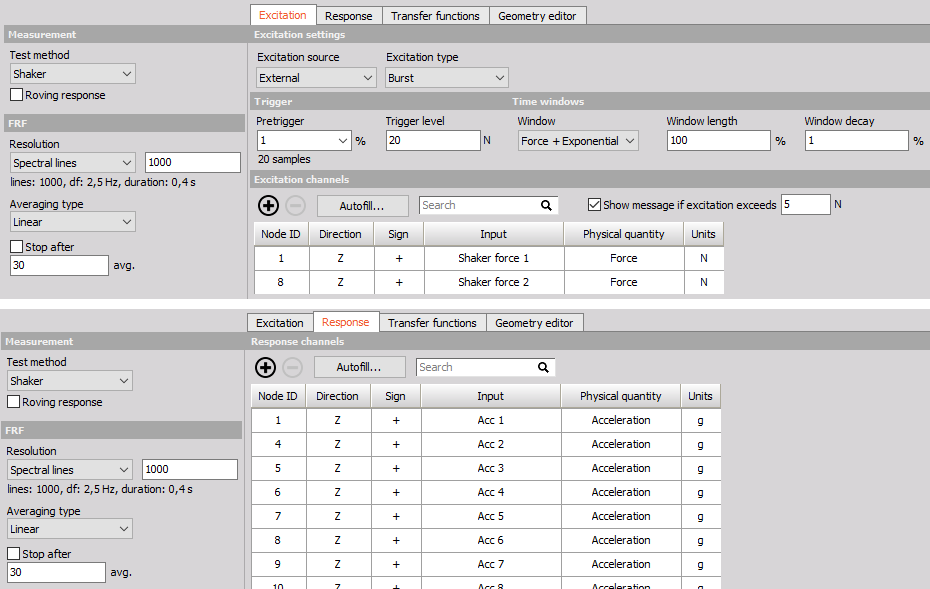Select Acc 7 input cell
The height and width of the screenshot is (589, 930).
(491, 564)
